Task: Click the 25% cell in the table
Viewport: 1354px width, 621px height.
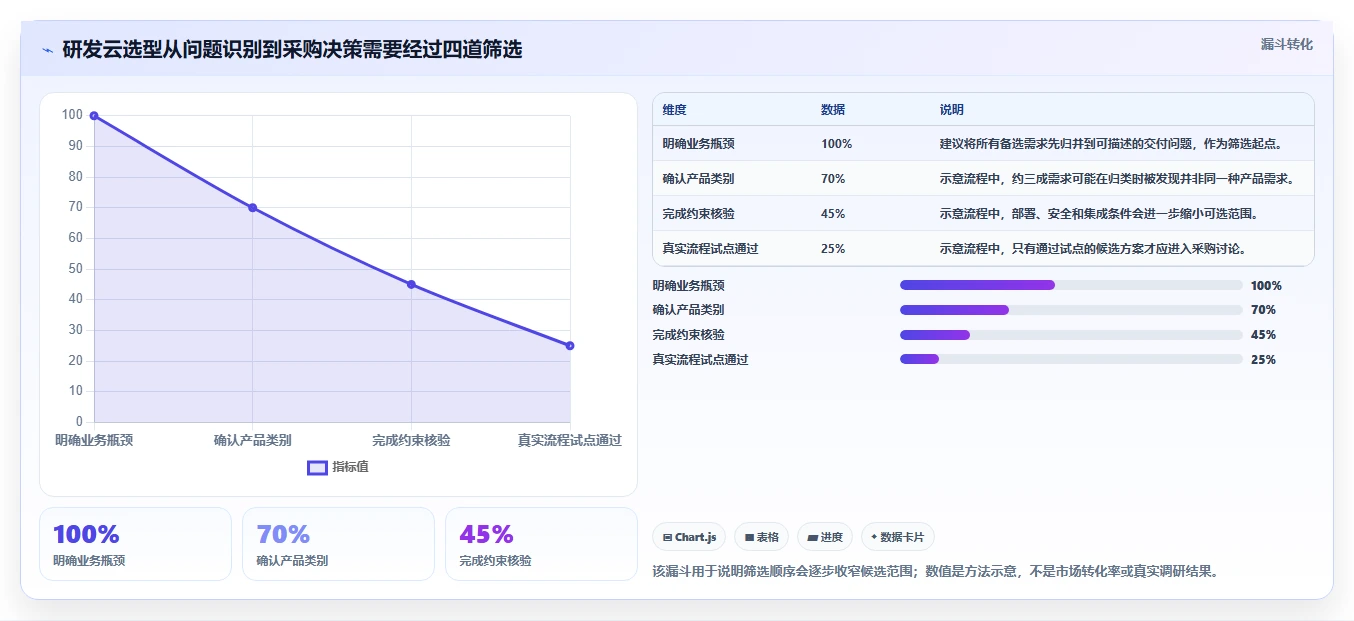Action: click(x=833, y=249)
